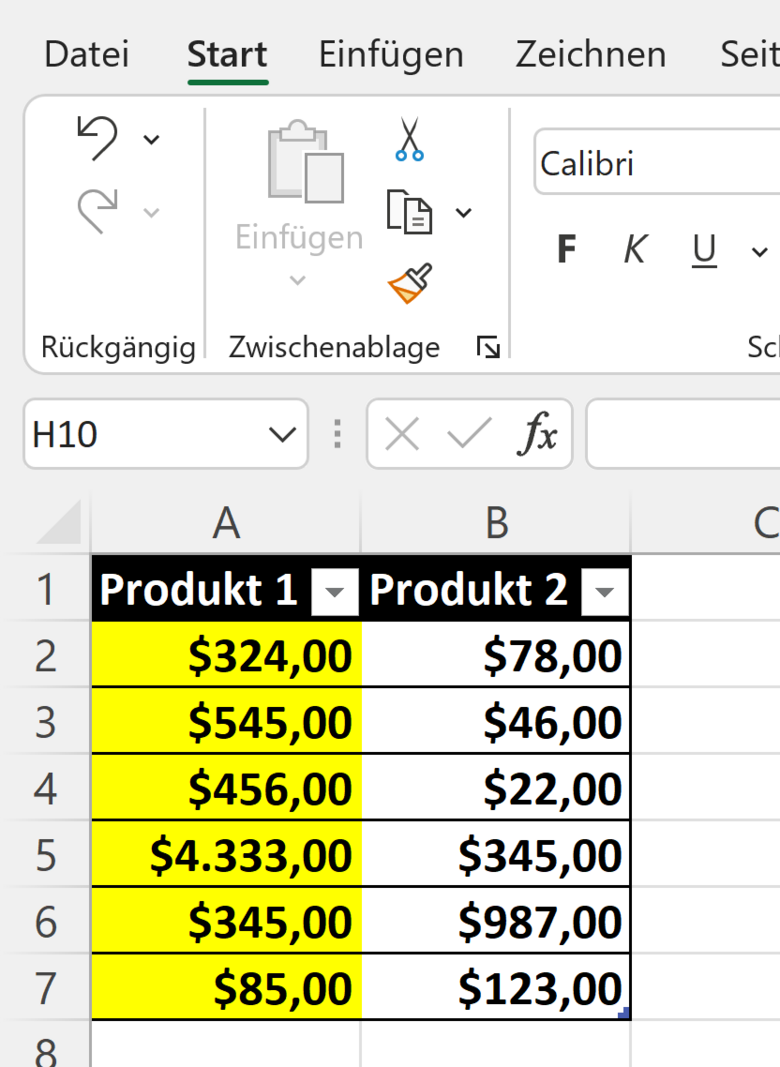The image size is (780, 1067).
Task: Switch to the Zeichnen tab
Action: (x=591, y=54)
